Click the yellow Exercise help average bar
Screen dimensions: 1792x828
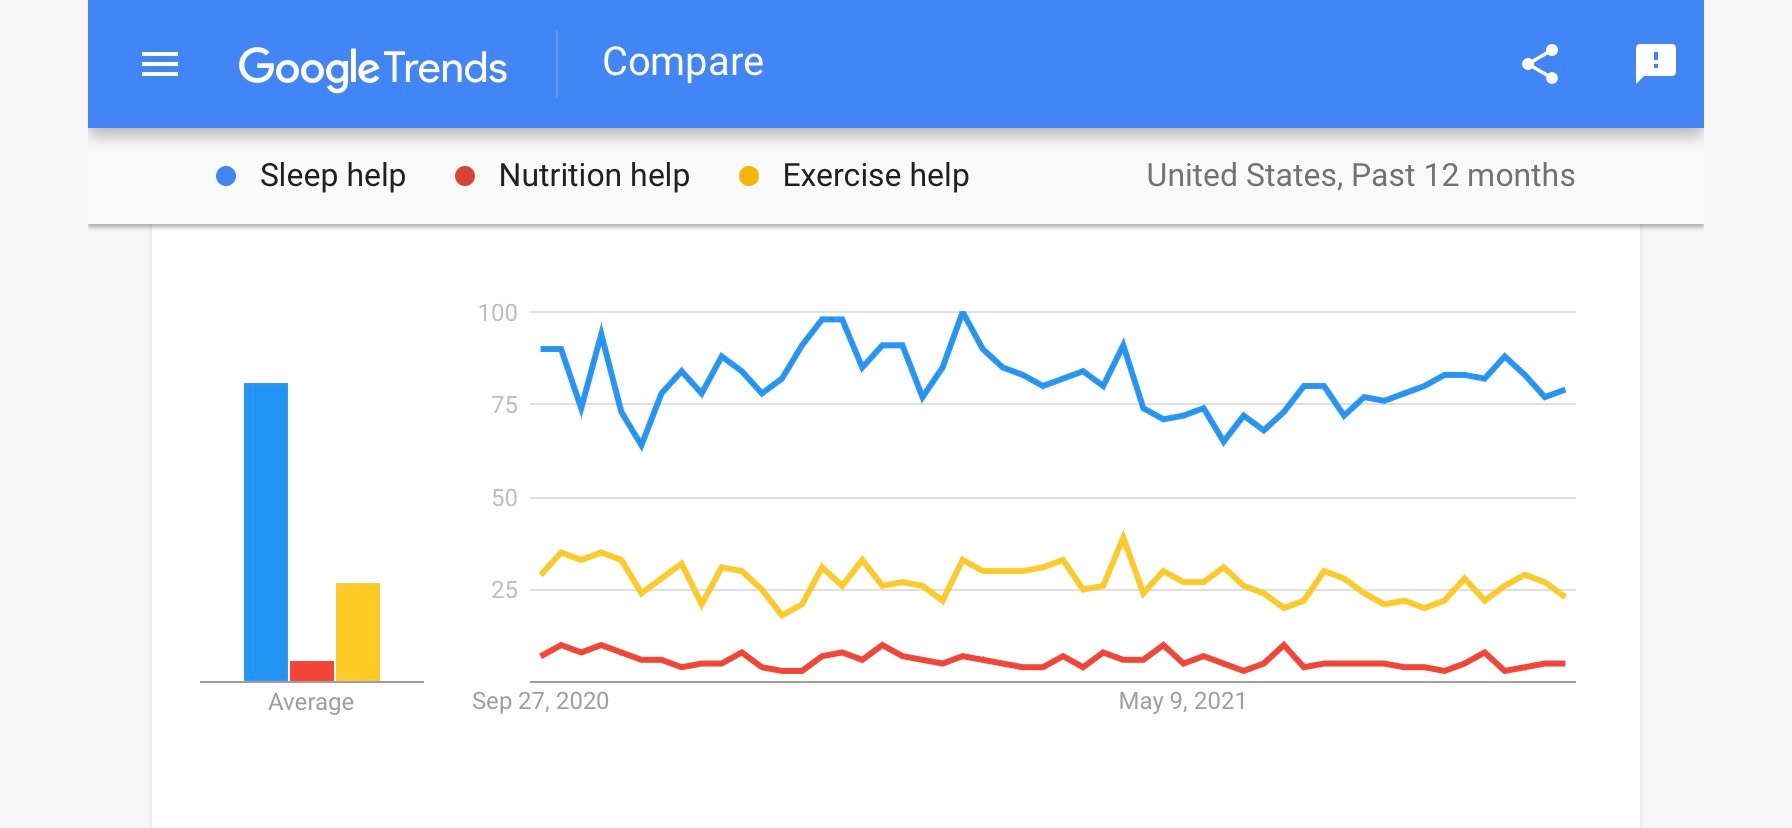[358, 630]
